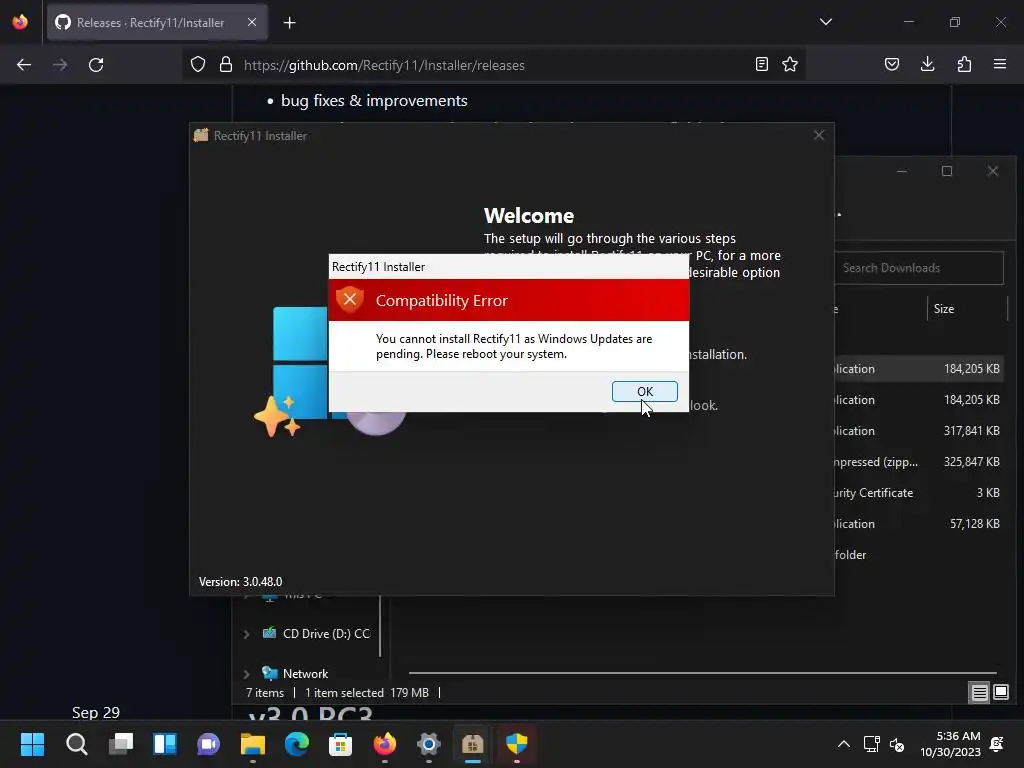The width and height of the screenshot is (1024, 768).
Task: Open Firefox extensions puzzle icon
Action: [964, 64]
